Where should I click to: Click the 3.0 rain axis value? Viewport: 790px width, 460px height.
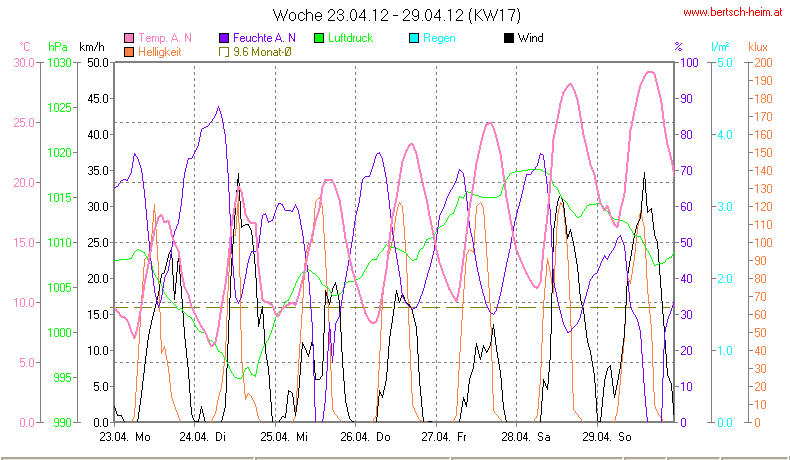[x=725, y=207]
